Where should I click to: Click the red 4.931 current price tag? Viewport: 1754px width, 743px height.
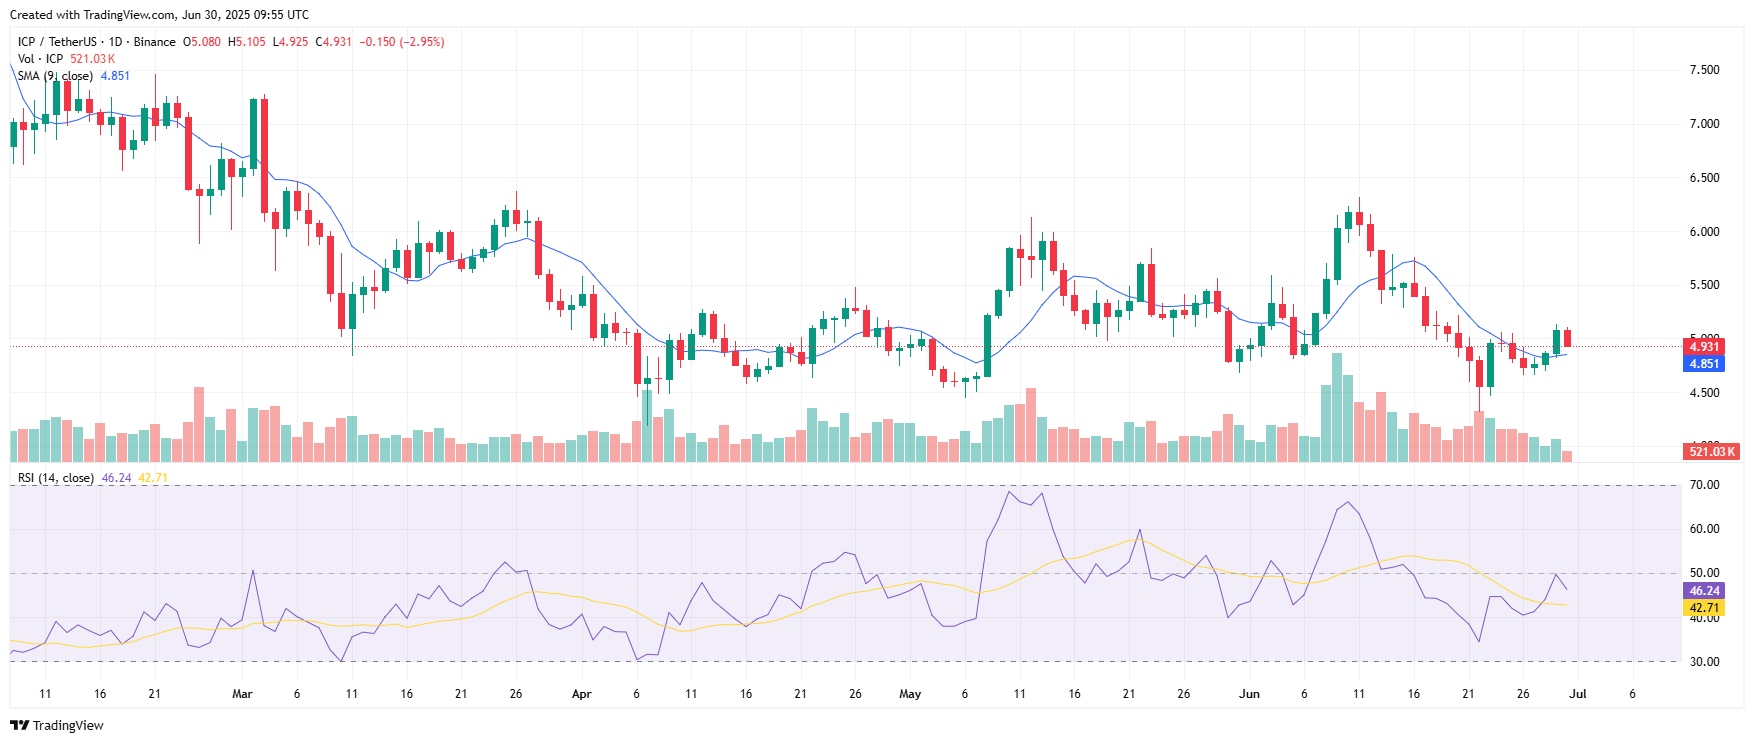pyautogui.click(x=1704, y=347)
